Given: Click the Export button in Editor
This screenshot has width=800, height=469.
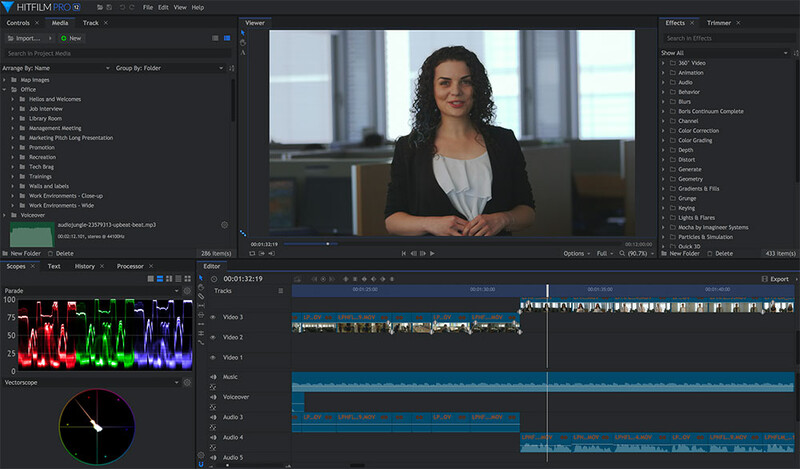Looking at the screenshot, I should click(x=776, y=279).
